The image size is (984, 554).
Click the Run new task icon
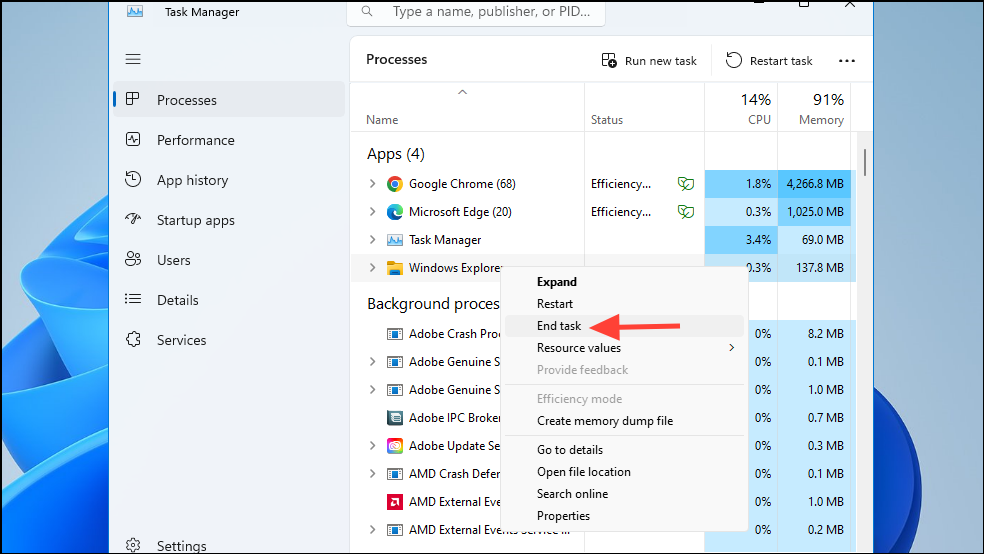(x=609, y=60)
